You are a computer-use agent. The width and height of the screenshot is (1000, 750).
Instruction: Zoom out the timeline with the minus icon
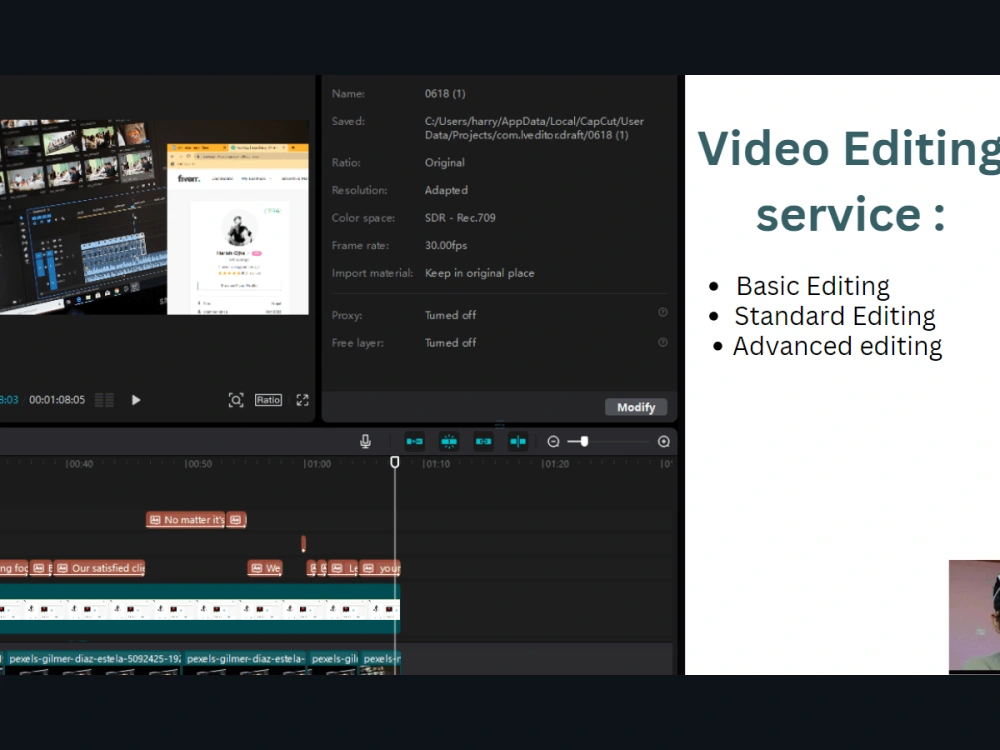coord(554,441)
